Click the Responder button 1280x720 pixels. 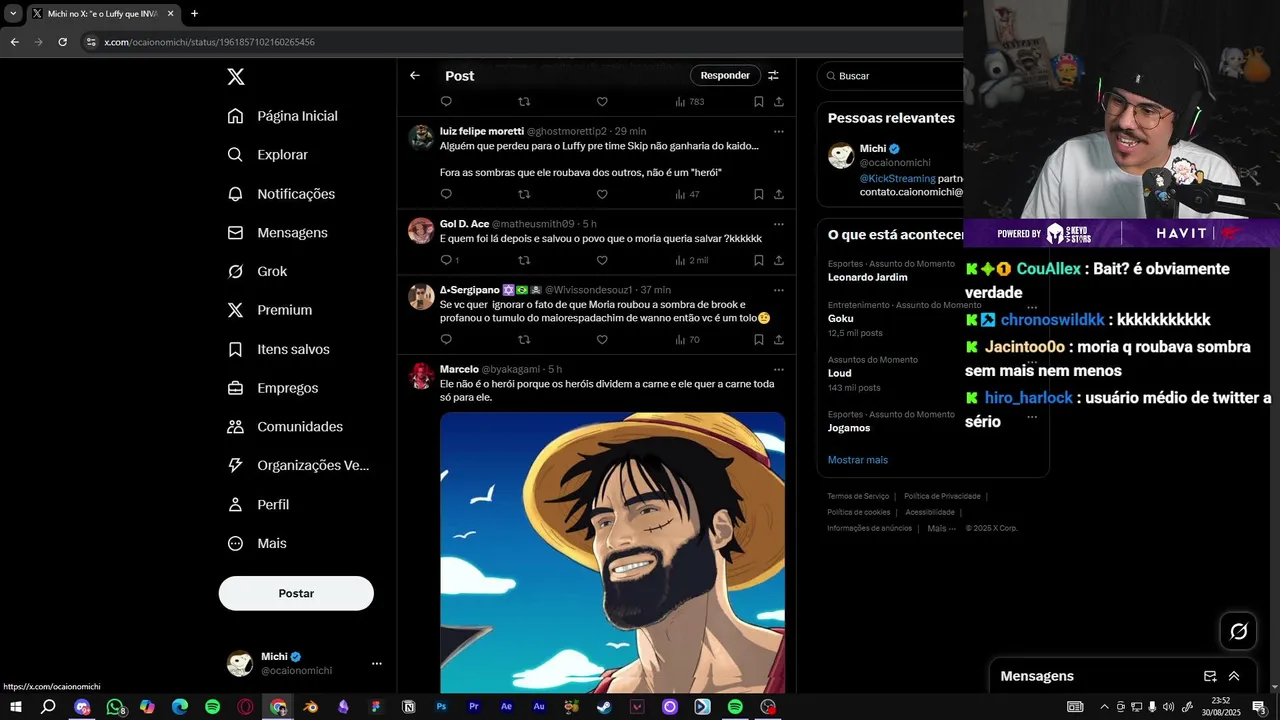pos(725,75)
